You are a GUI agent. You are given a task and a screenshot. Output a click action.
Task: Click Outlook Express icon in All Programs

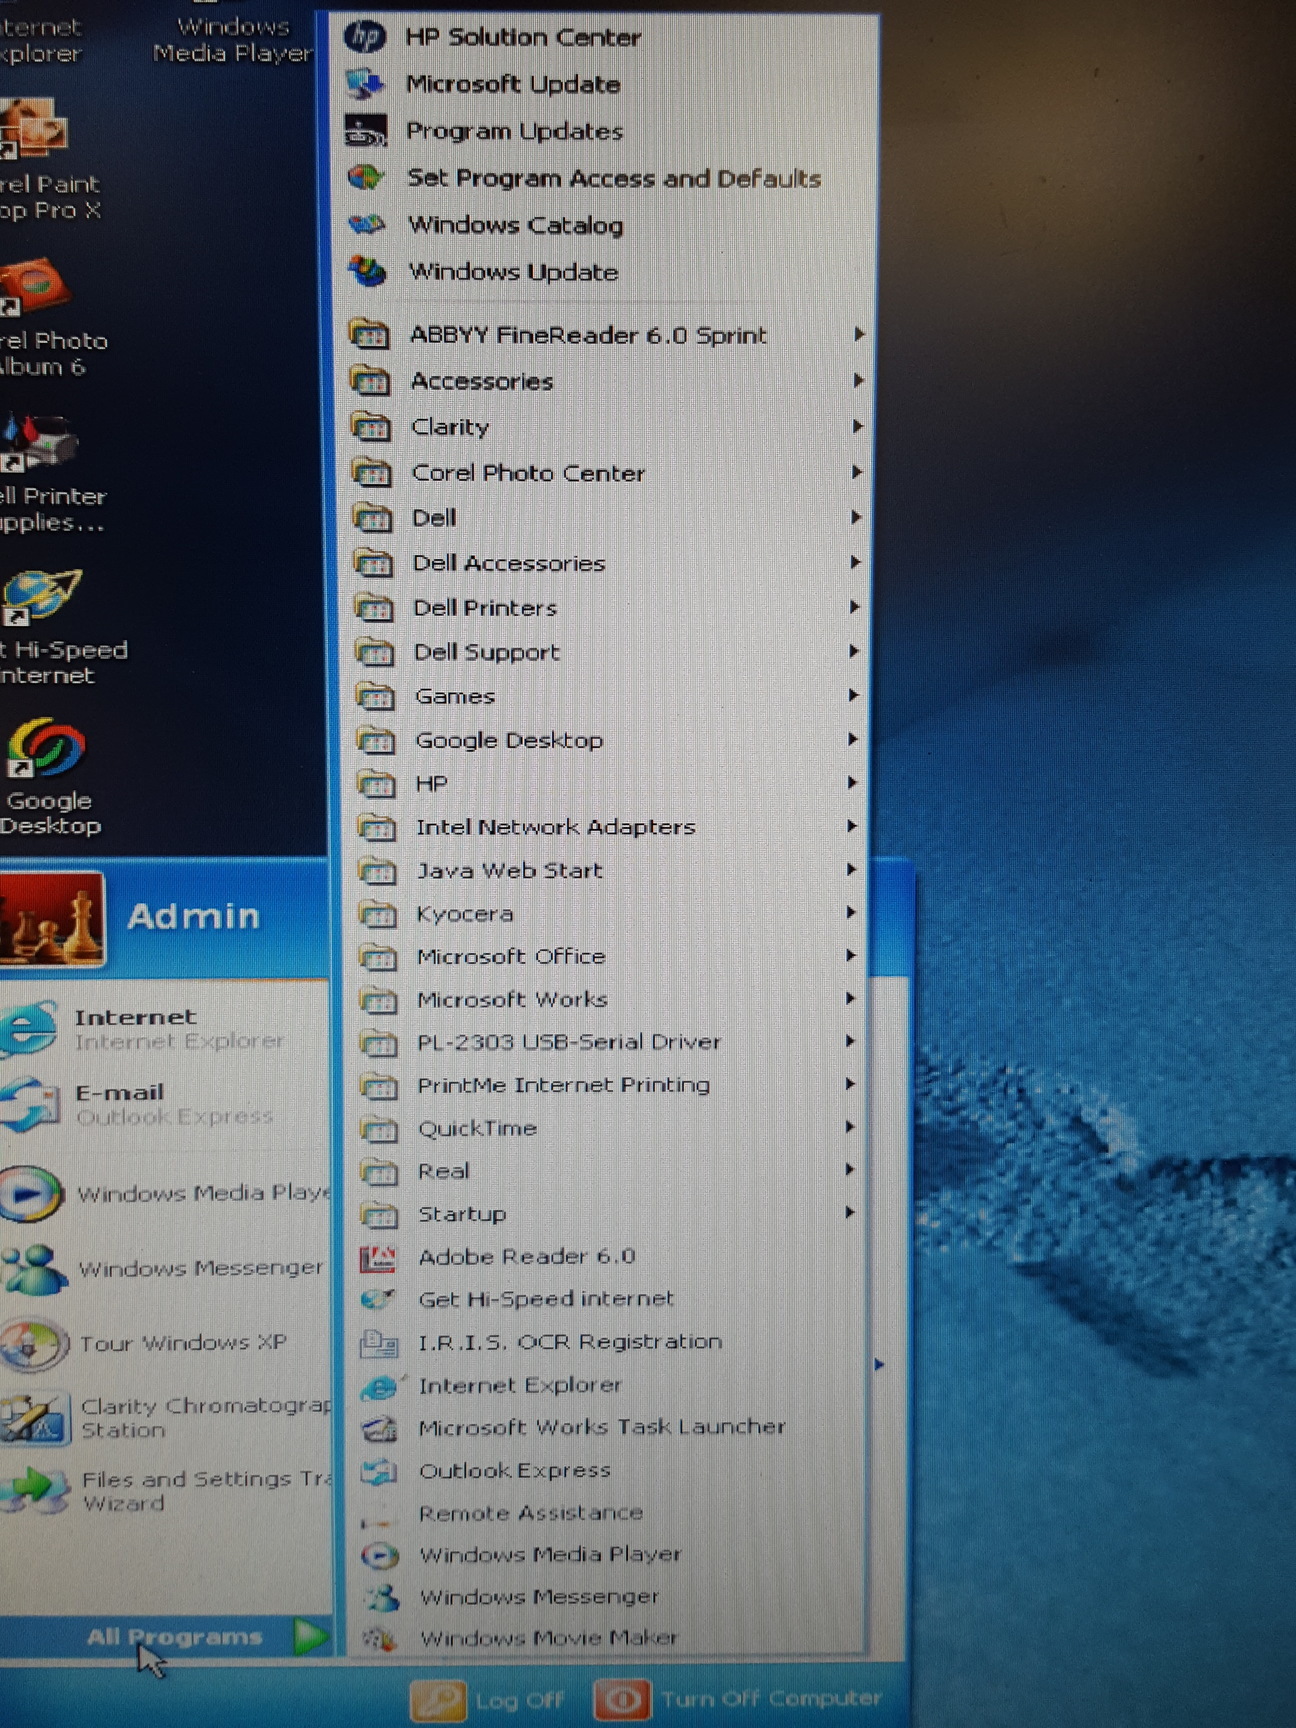pos(379,1471)
